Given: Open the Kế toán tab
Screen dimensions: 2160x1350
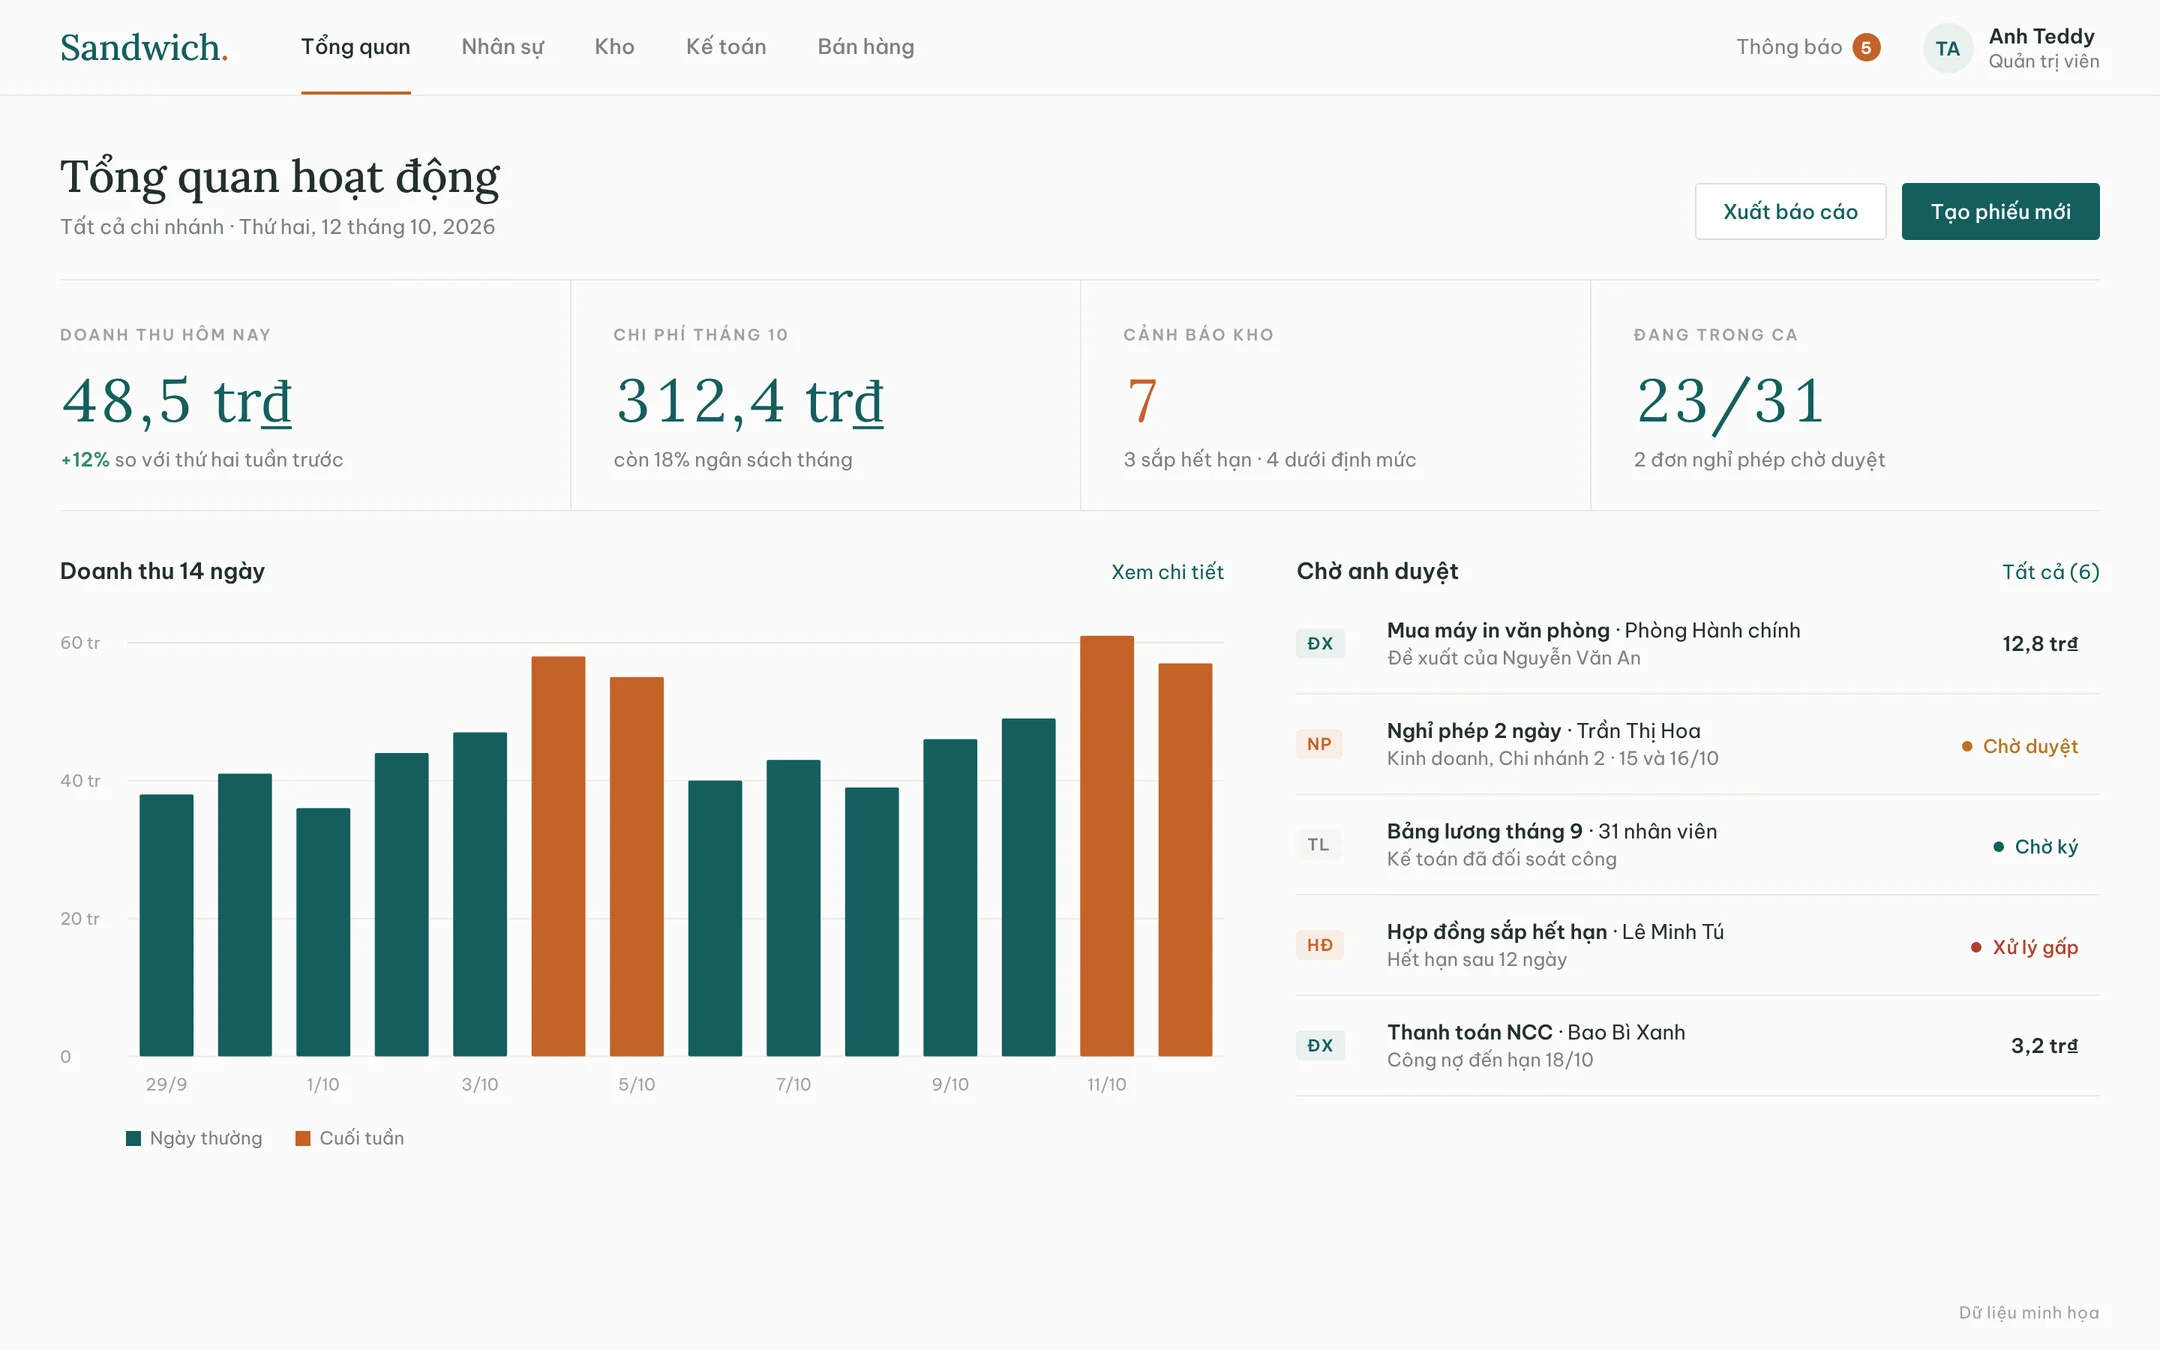Looking at the screenshot, I should tap(726, 47).
